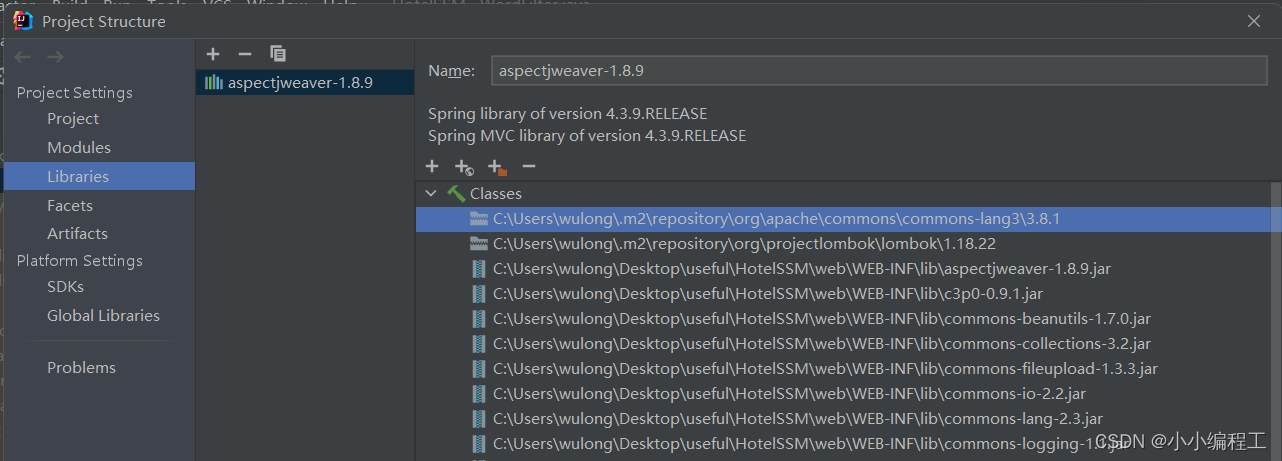Click jar icon of aspectjweaver-1.8.9.jar

coord(479,269)
